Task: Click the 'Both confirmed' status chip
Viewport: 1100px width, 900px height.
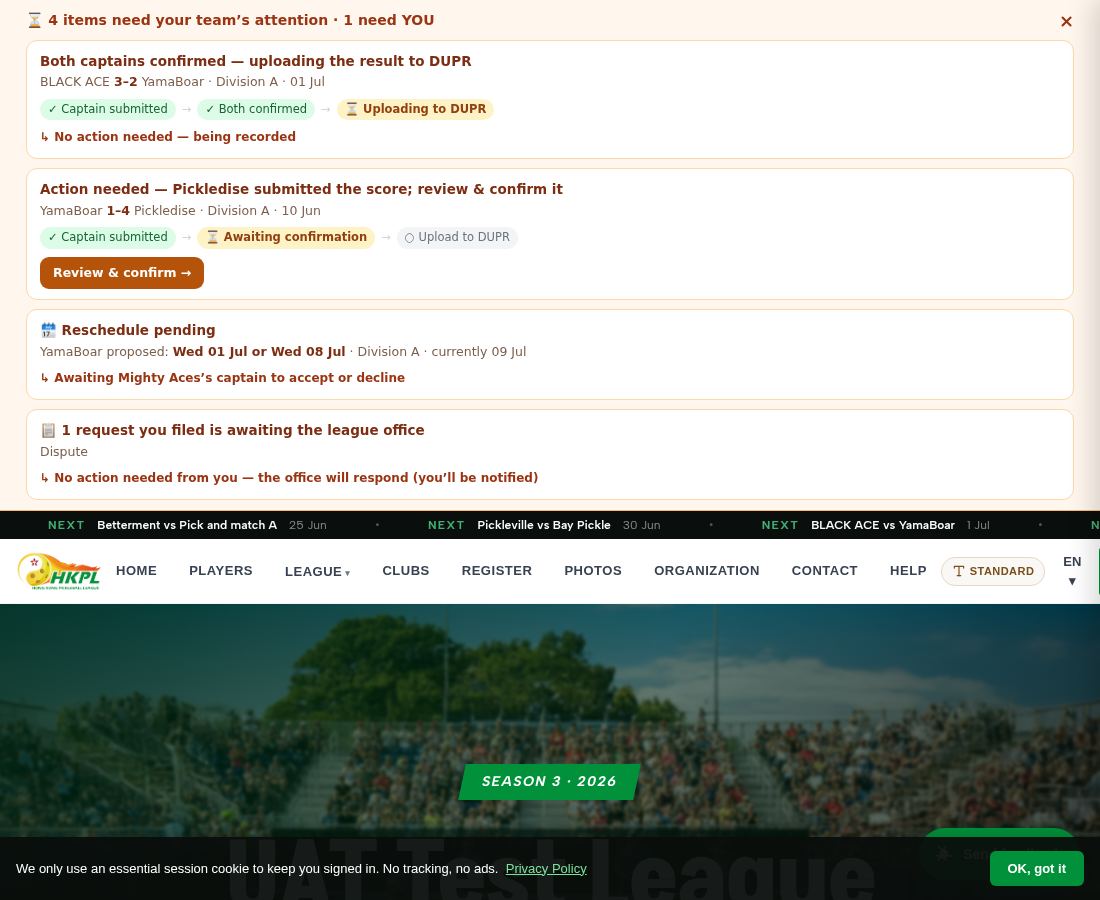Action: tap(256, 109)
